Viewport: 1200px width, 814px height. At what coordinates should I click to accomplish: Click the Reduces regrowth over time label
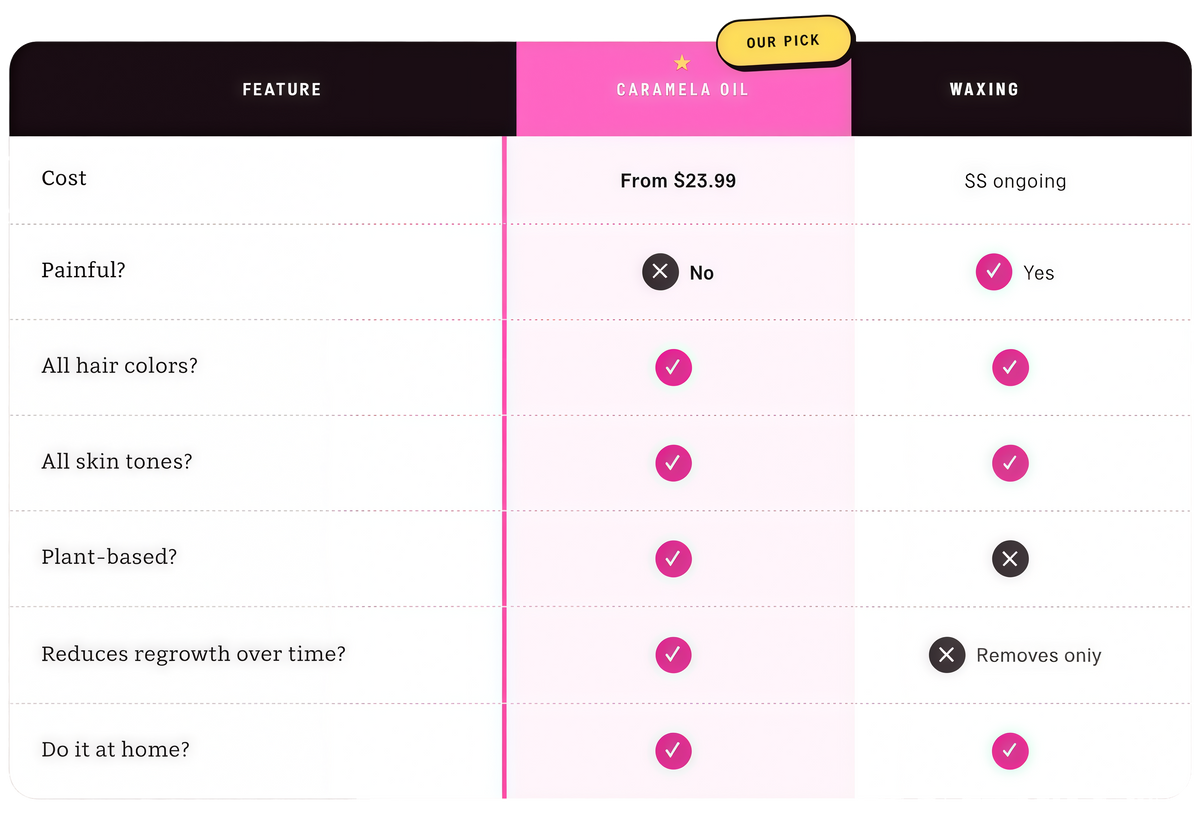[x=193, y=654]
